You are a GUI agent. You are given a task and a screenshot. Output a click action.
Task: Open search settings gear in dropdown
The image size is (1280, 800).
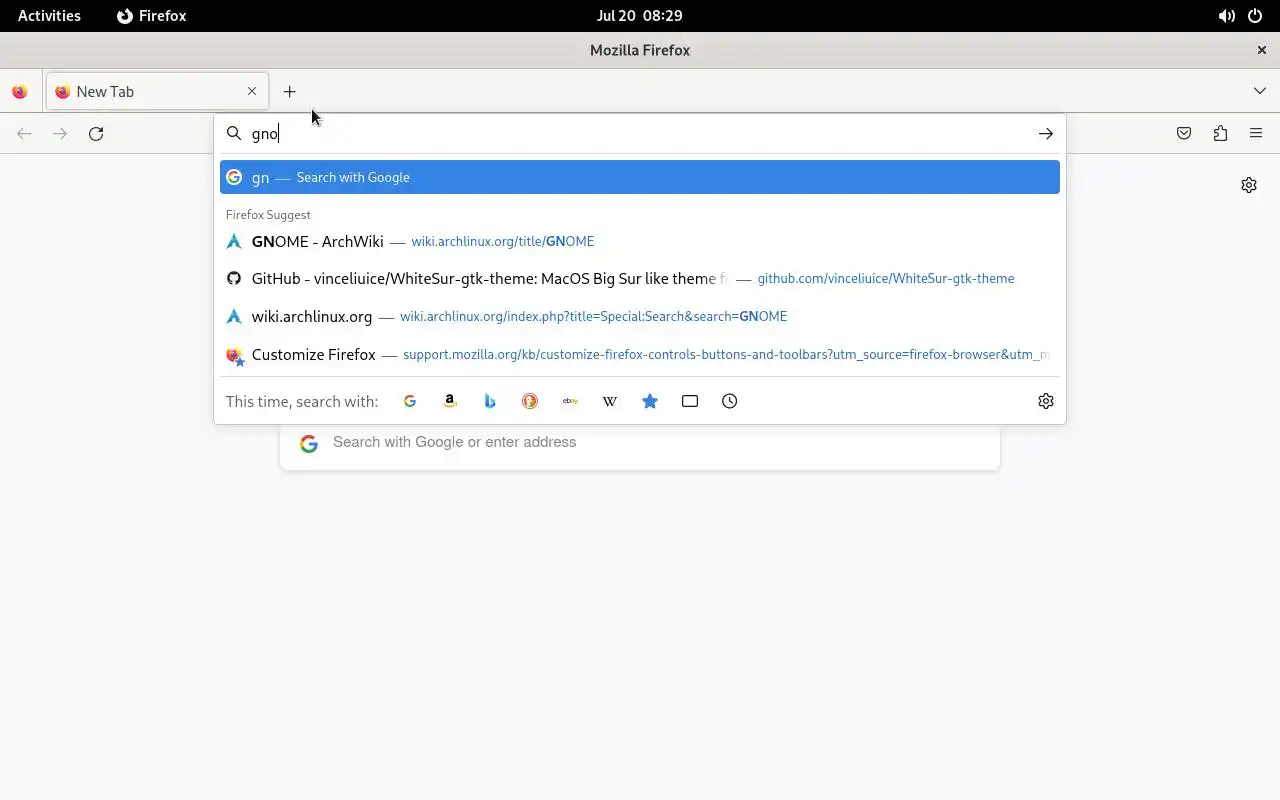point(1046,401)
